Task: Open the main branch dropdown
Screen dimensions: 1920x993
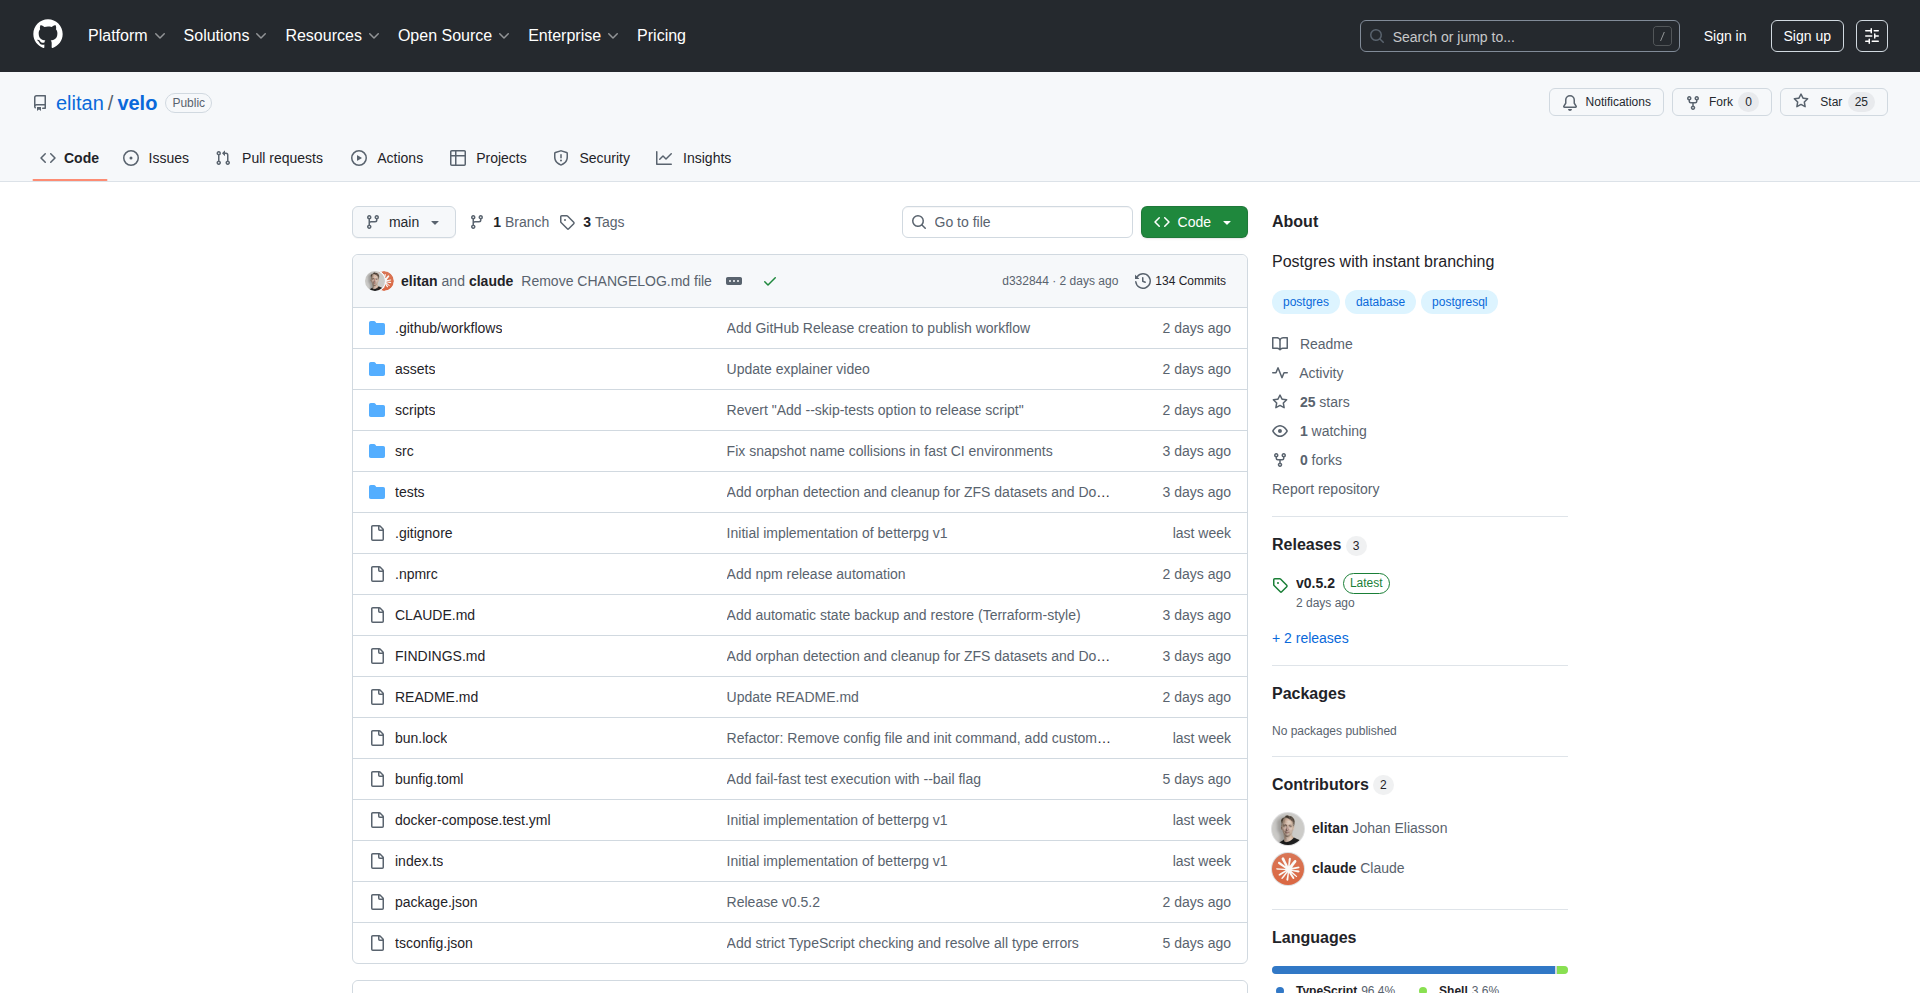Action: point(403,222)
